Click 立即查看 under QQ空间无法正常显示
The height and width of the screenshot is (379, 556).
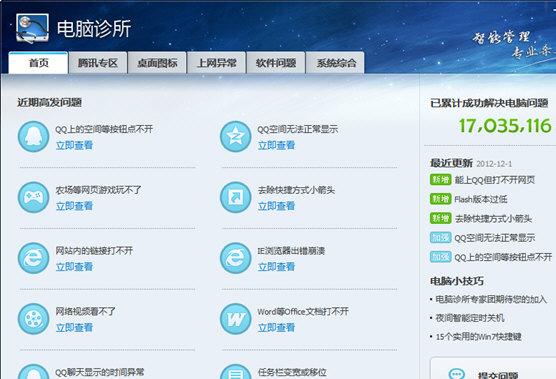point(276,145)
